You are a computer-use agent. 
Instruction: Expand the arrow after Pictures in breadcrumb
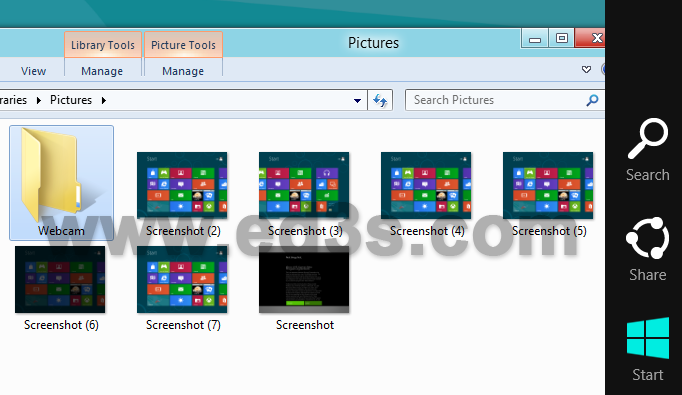point(104,100)
